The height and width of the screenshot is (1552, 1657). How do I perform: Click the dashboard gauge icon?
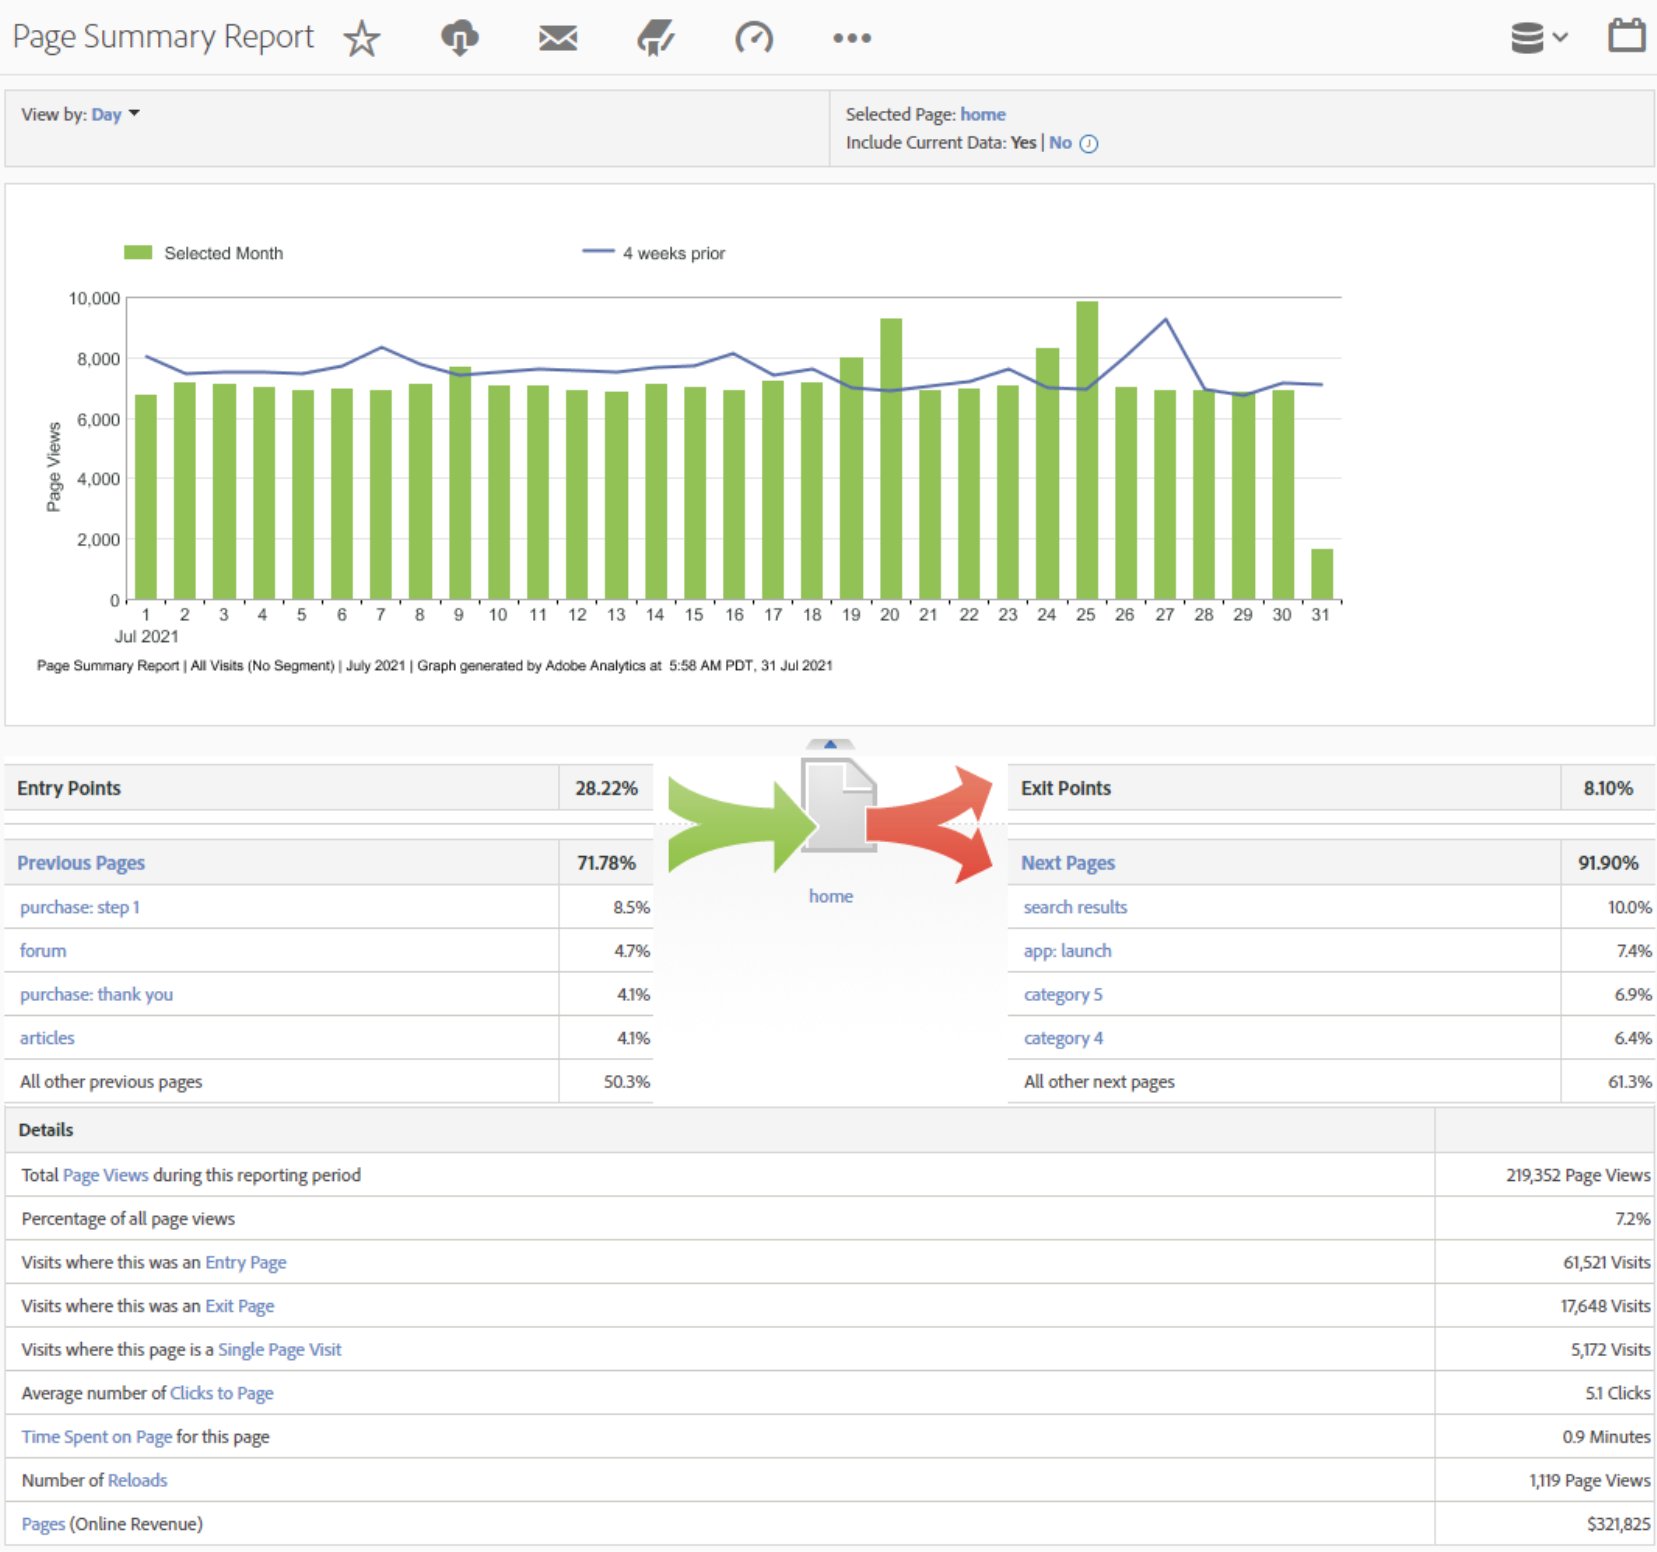pos(753,39)
